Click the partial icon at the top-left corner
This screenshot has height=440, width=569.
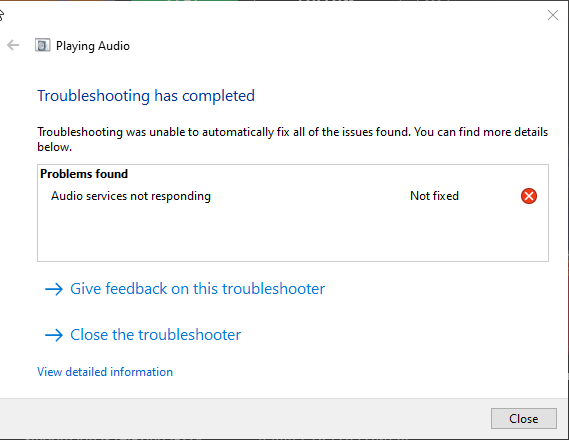pos(1,15)
